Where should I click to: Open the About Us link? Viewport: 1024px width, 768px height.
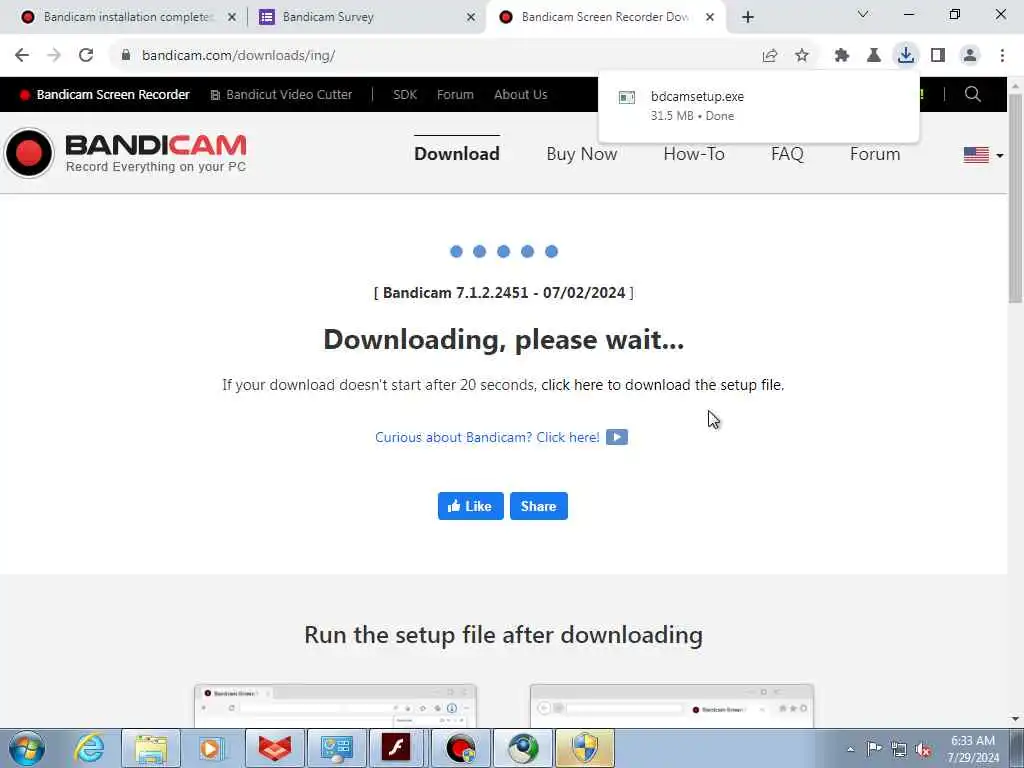tap(520, 95)
